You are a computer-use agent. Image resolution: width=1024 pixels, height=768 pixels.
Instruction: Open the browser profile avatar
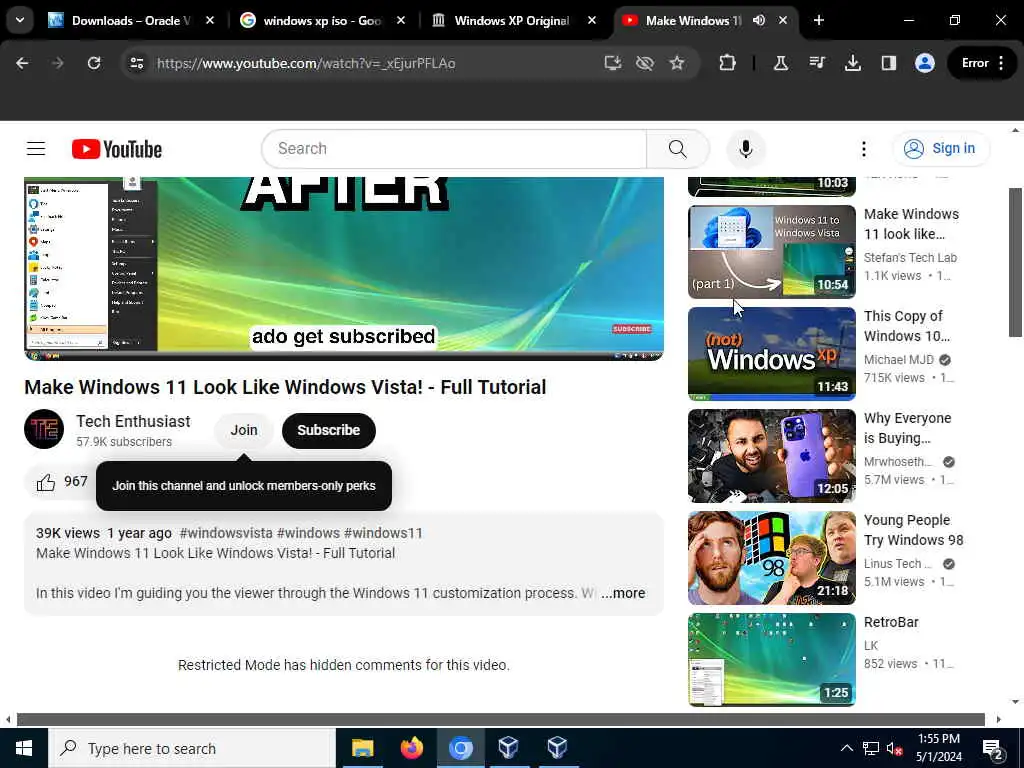pos(924,63)
